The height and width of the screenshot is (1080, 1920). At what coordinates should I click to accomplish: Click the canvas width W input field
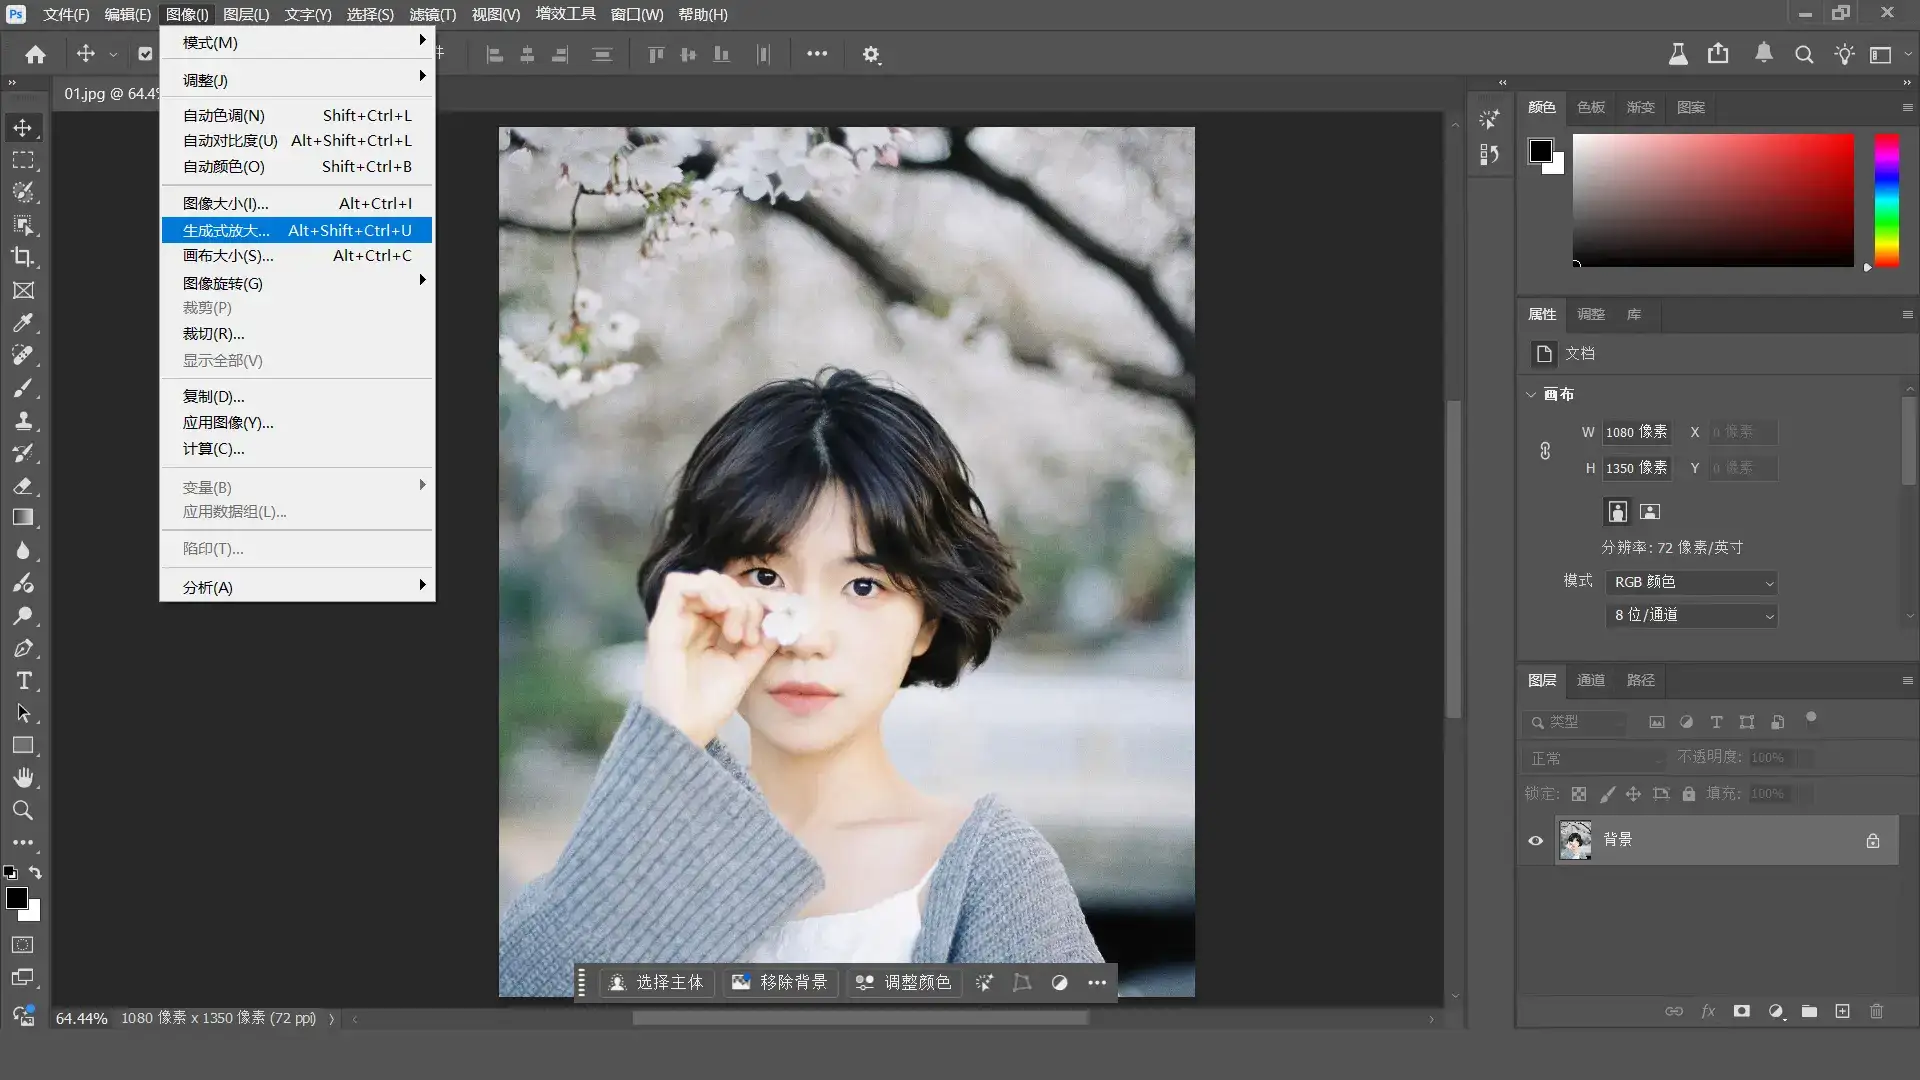[x=1636, y=432]
